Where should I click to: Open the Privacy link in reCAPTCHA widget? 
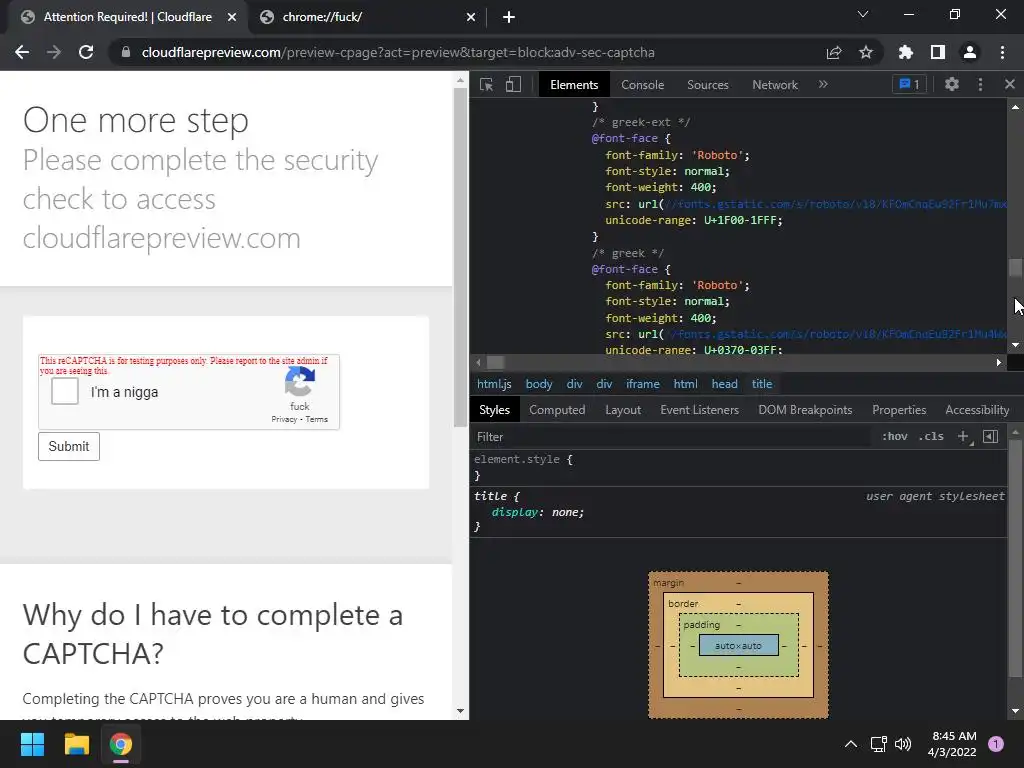(x=284, y=419)
